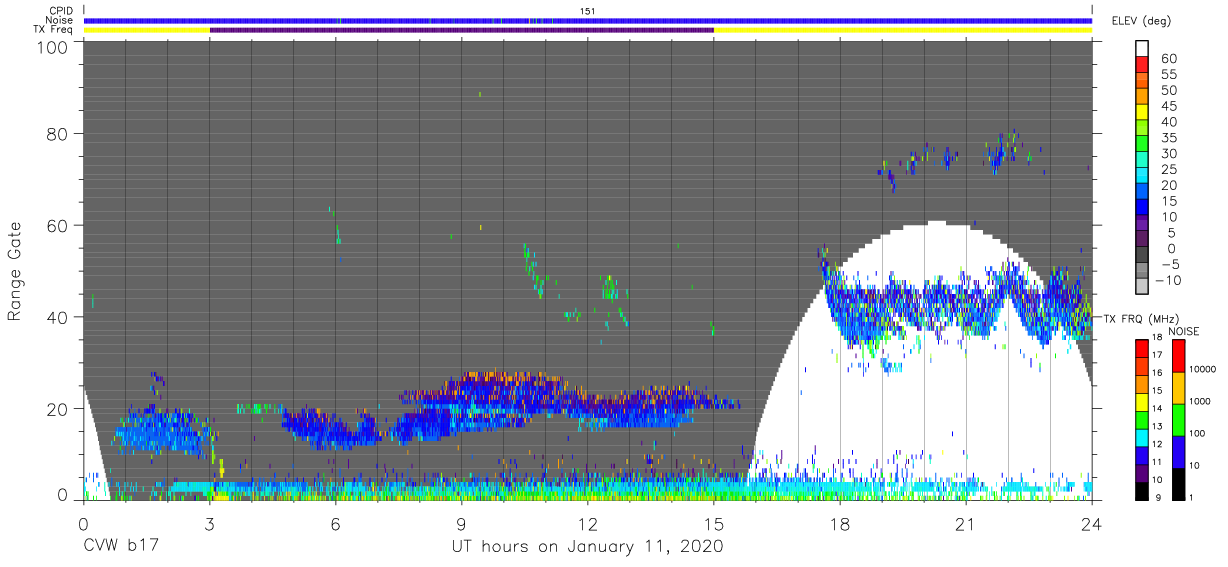Viewport: 1228px width, 567px height.
Task: Pick the black bottom segment of TX FRQ colorbar
Action: [1143, 490]
